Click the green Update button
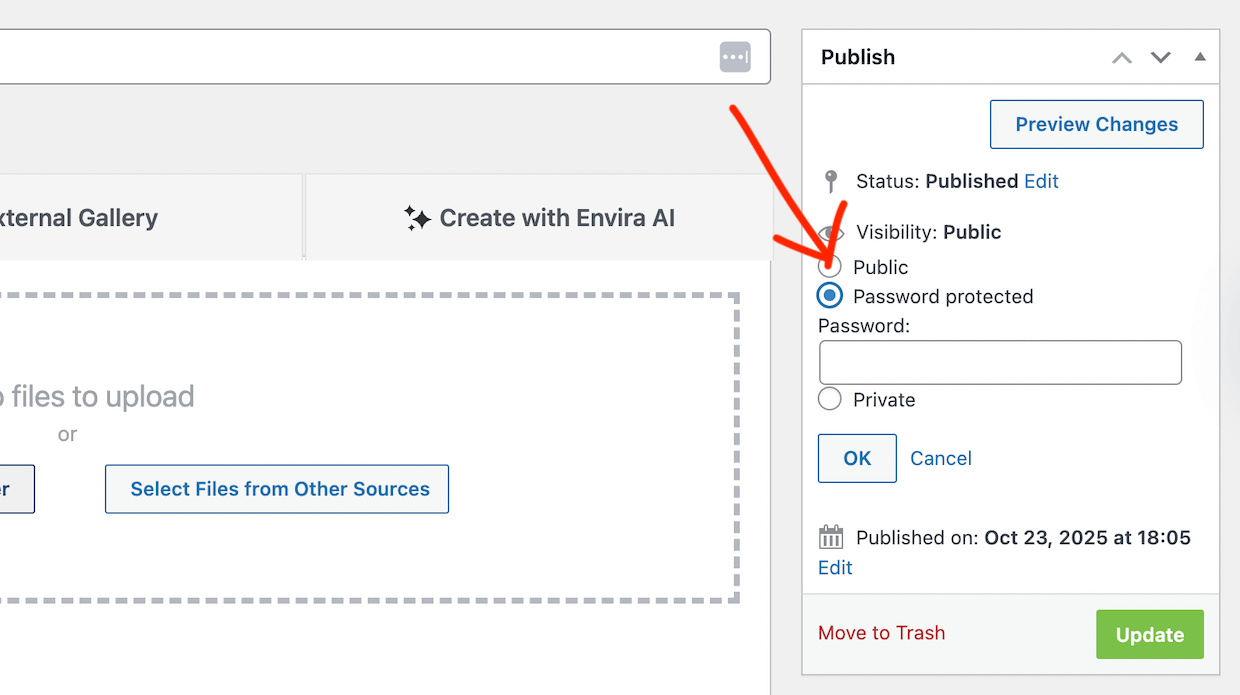1240x695 pixels. 1150,635
